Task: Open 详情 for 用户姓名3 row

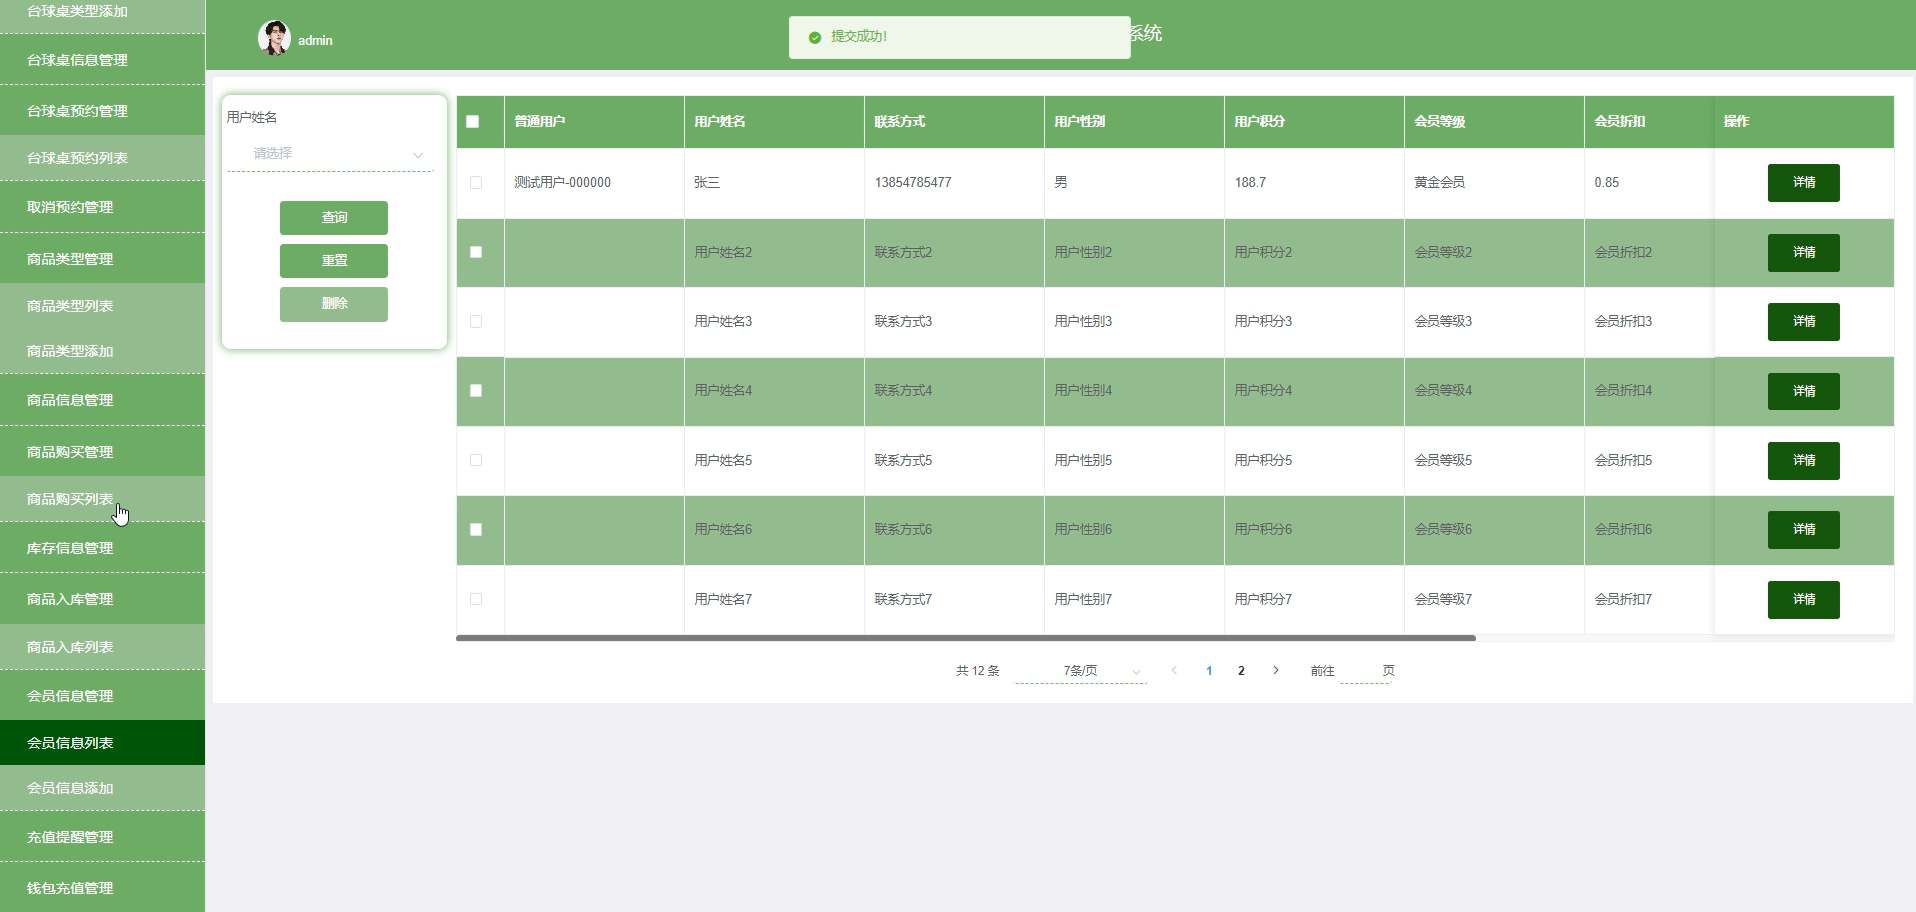Action: point(1804,322)
